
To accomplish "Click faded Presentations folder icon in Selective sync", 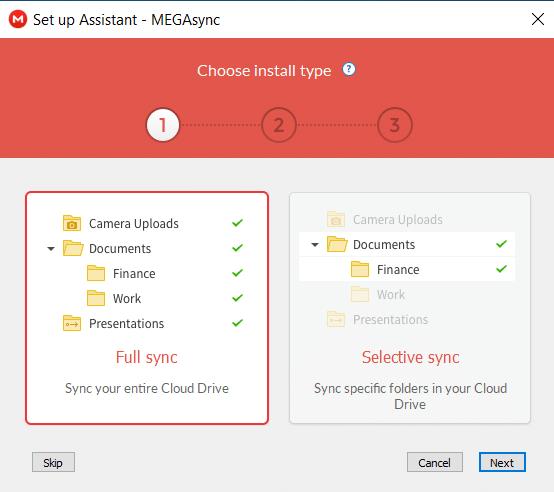I will [x=336, y=319].
